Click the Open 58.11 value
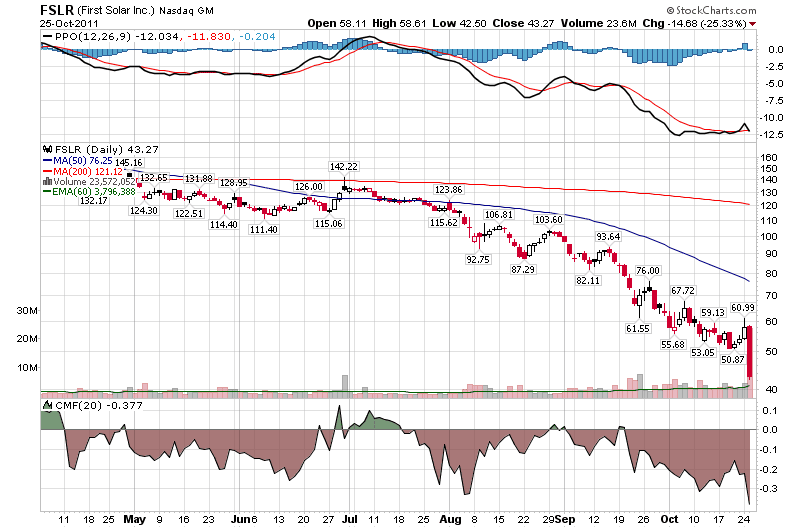The width and height of the screenshot is (800, 528). [337, 23]
